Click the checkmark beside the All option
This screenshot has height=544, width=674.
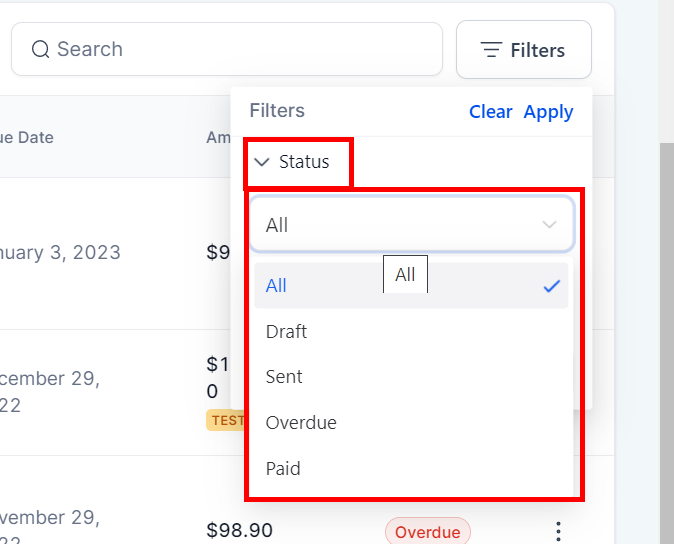[551, 286]
